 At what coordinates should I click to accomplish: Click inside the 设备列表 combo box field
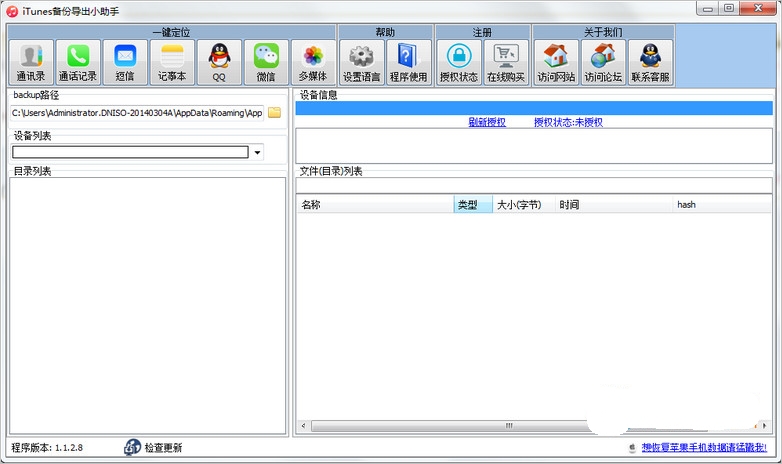pos(130,152)
